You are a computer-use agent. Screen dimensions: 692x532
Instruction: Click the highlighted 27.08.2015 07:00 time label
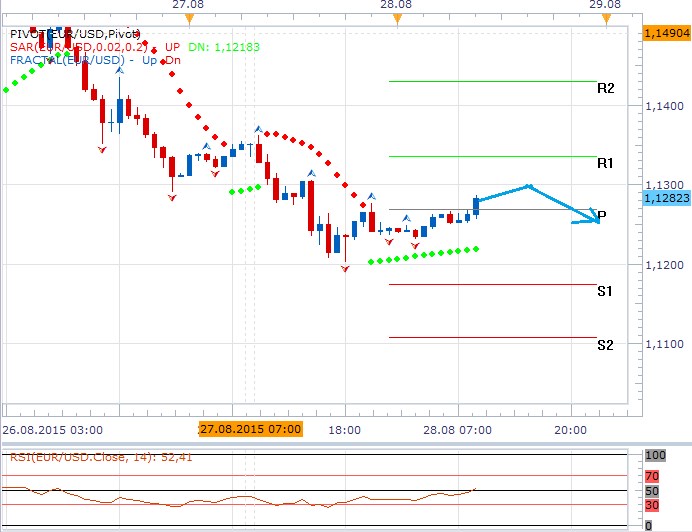click(x=250, y=428)
